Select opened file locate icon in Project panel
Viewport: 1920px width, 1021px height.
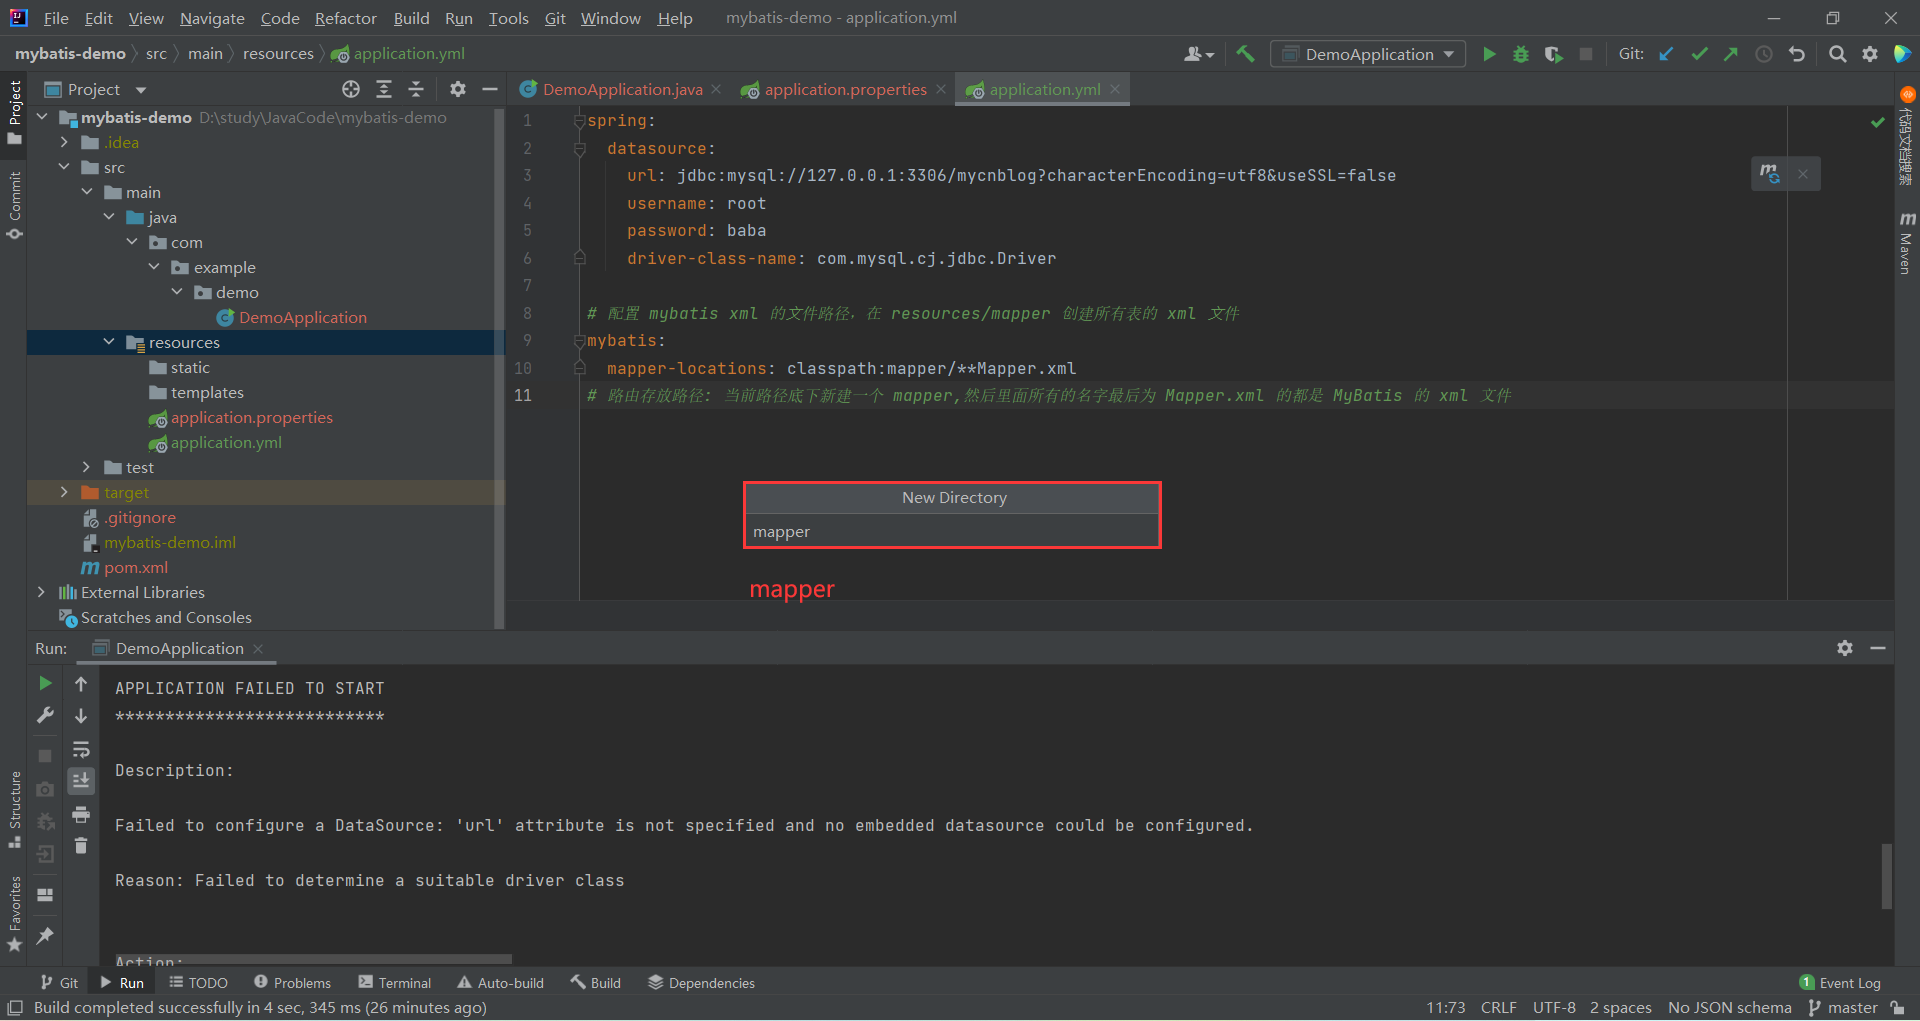[351, 89]
